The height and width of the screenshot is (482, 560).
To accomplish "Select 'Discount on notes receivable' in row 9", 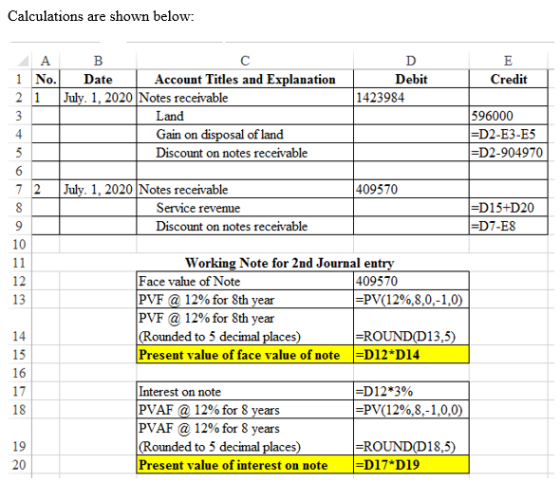I will (245, 226).
